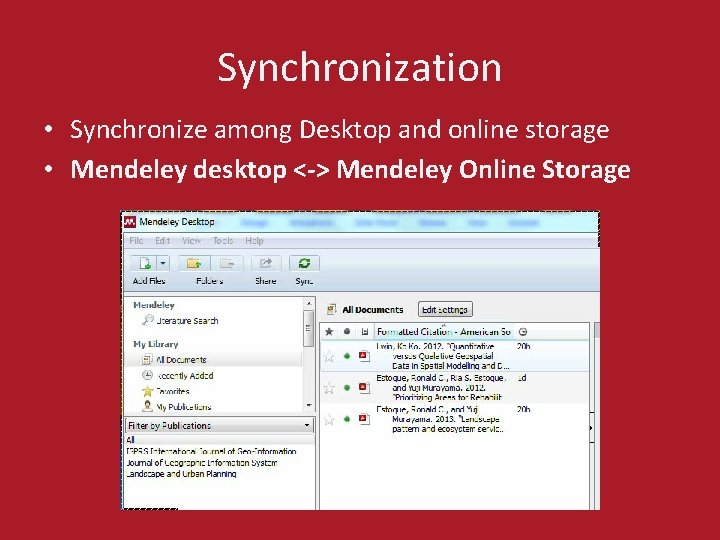Click the create Folders icon
This screenshot has height=540, width=720.
pos(194,263)
